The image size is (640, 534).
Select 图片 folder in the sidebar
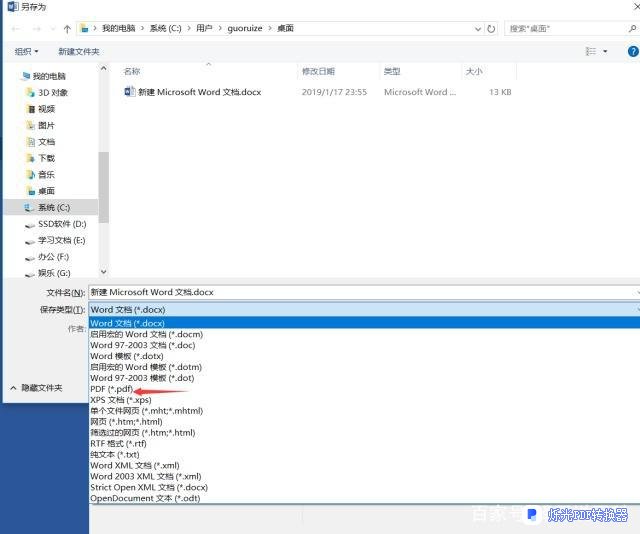[x=46, y=125]
